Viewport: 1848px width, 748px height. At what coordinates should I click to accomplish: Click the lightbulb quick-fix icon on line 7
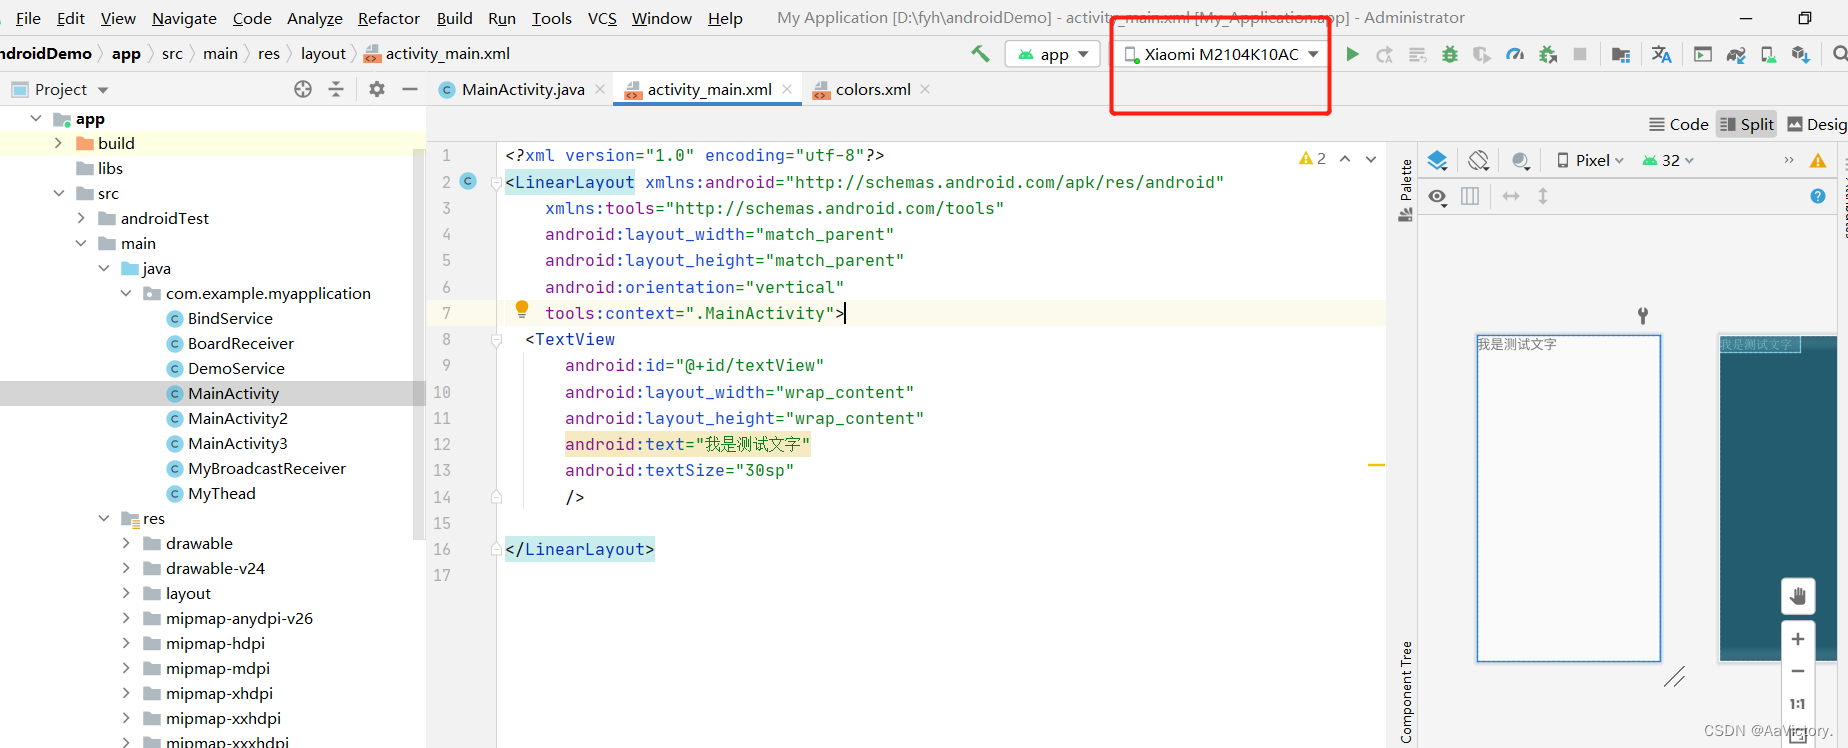click(x=521, y=309)
